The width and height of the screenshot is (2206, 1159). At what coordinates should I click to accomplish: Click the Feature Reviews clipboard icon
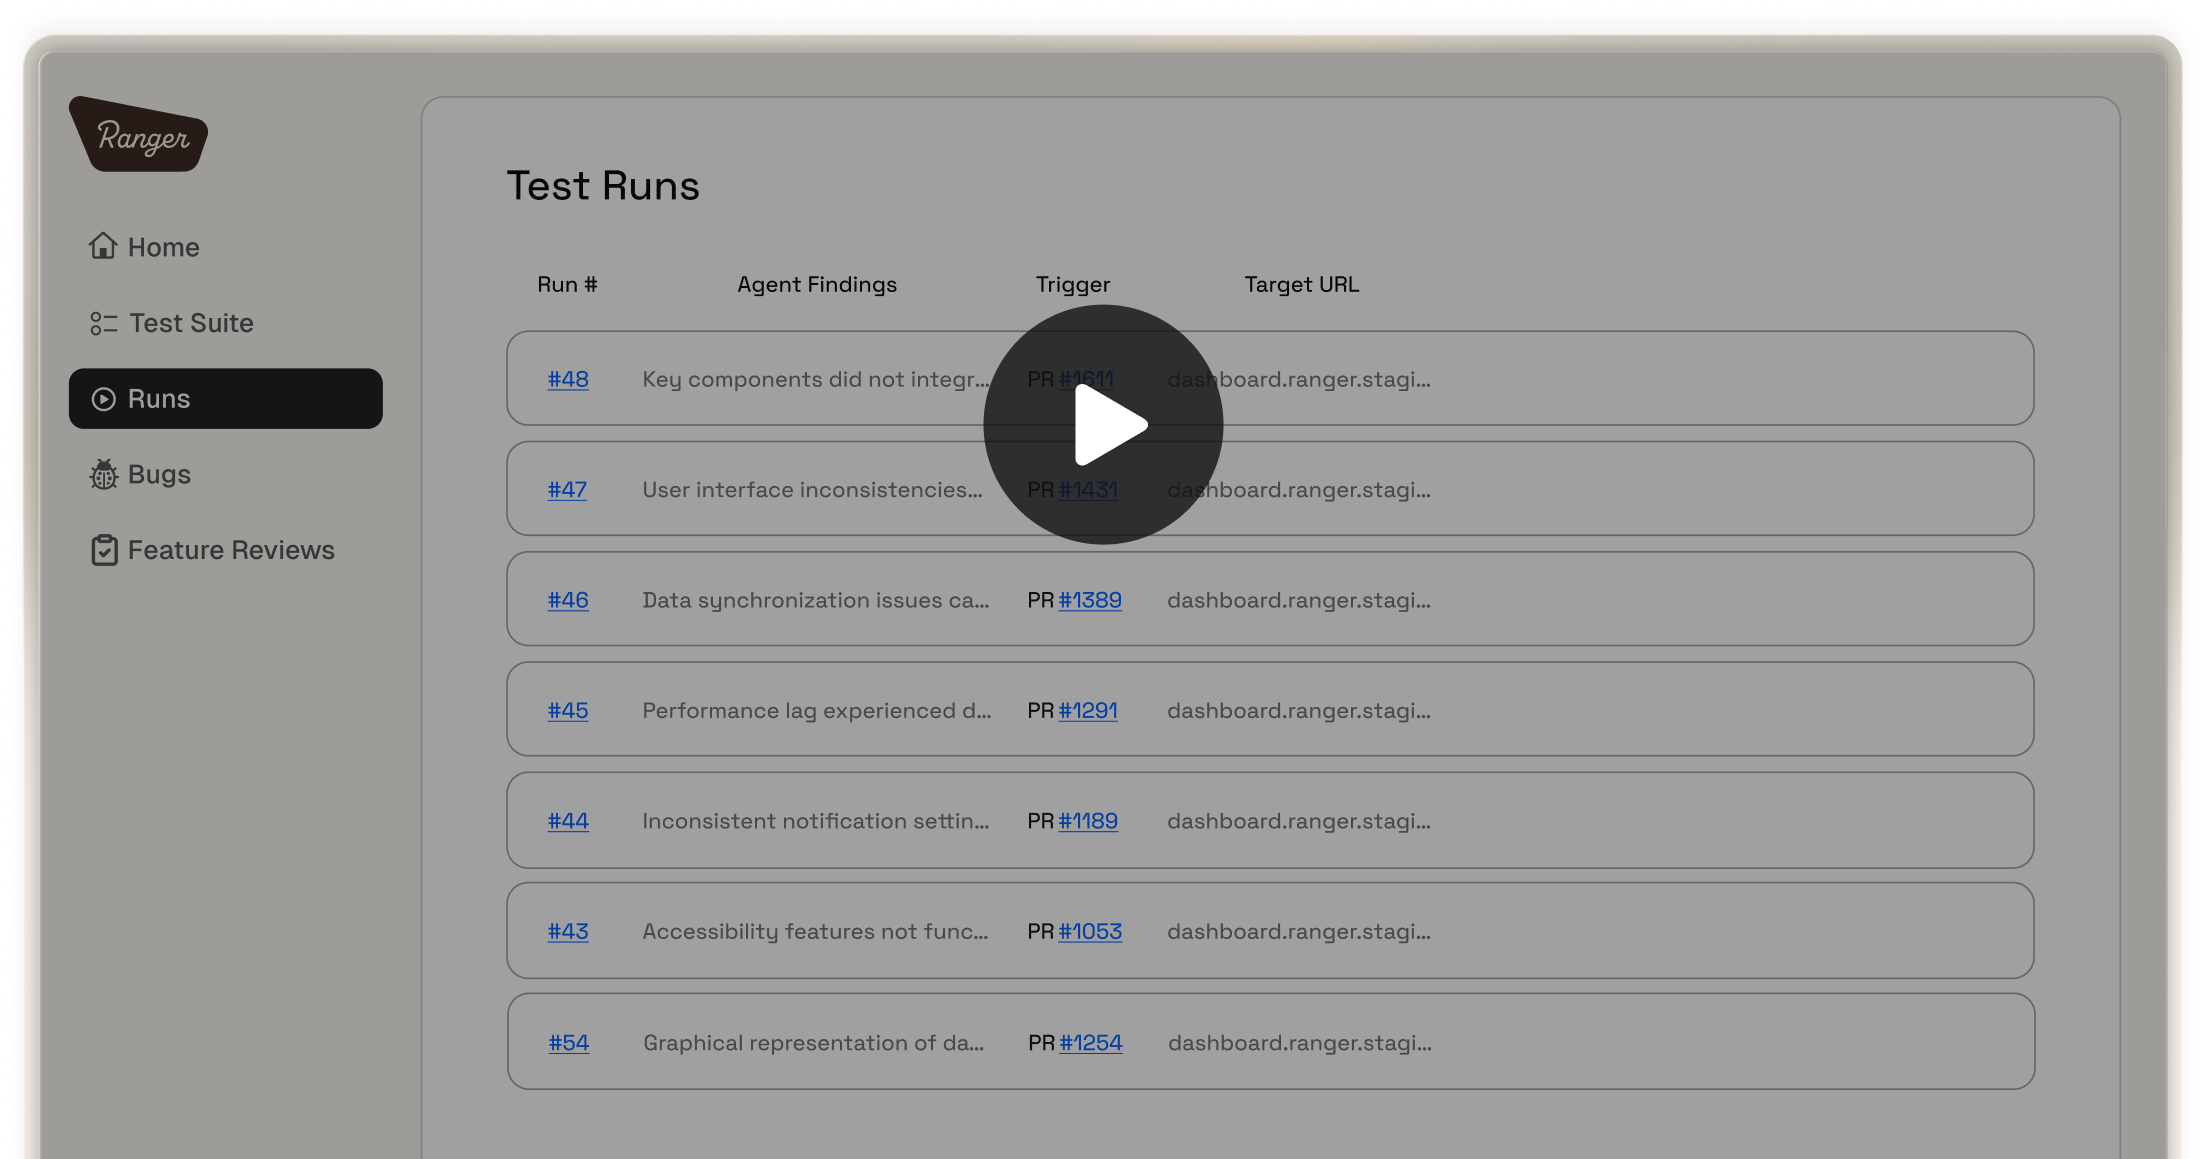pyautogui.click(x=104, y=550)
